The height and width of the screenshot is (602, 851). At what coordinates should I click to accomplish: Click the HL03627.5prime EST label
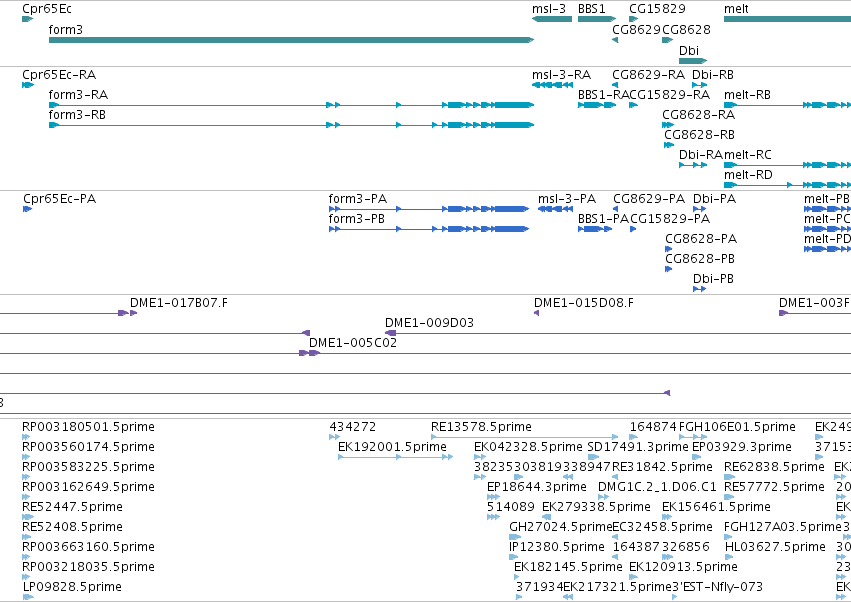776,547
